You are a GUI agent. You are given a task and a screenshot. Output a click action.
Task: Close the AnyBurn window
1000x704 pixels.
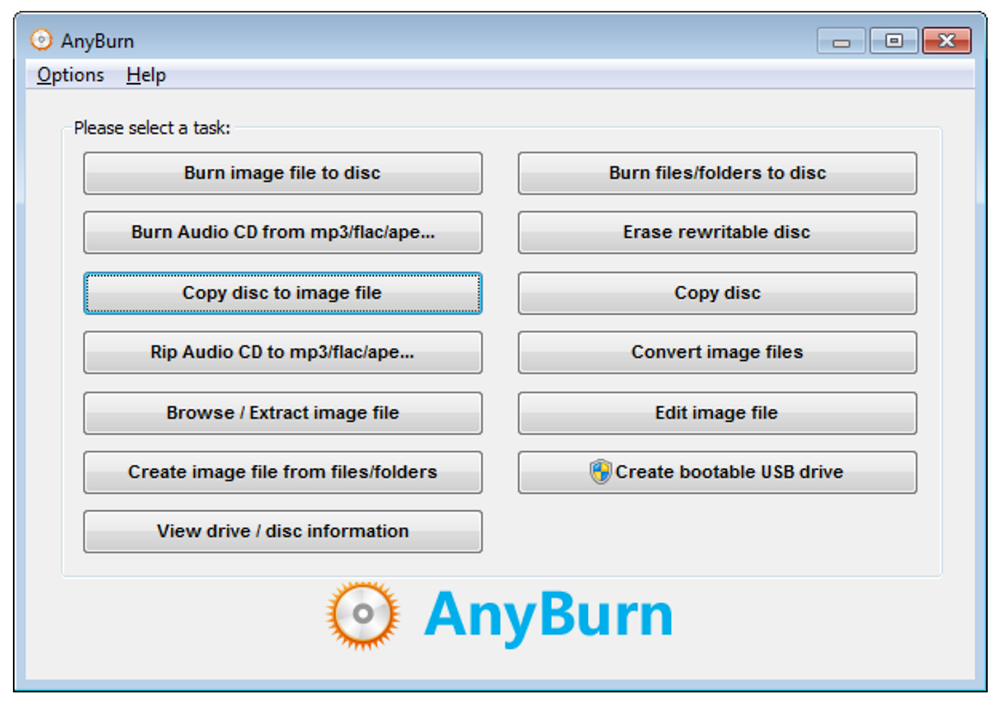[x=947, y=41]
